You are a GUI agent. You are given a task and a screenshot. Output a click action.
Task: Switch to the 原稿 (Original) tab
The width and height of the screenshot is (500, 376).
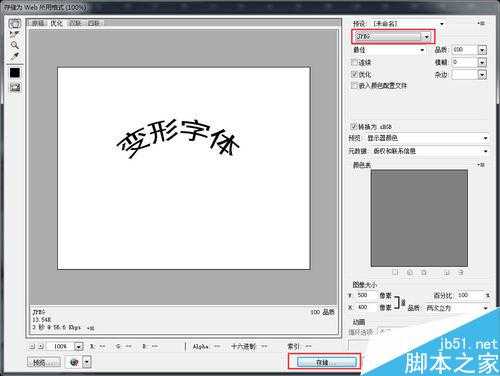tap(38, 23)
